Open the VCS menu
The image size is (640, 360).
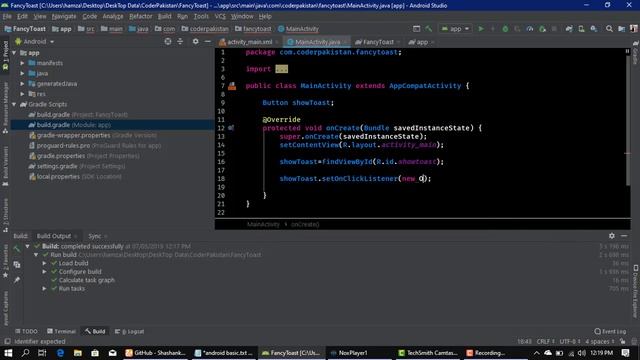(x=220, y=16)
